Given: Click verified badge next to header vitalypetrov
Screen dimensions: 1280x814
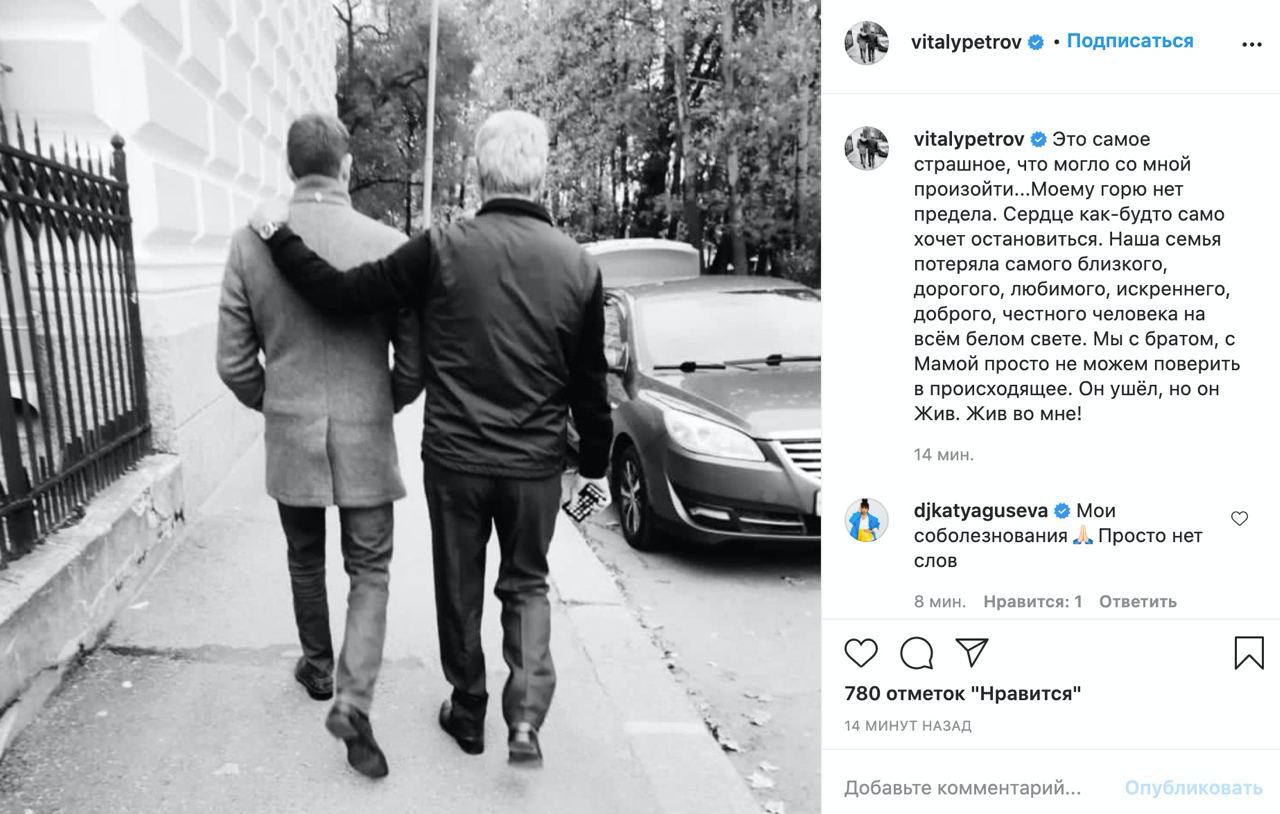Looking at the screenshot, I should click(x=1037, y=42).
